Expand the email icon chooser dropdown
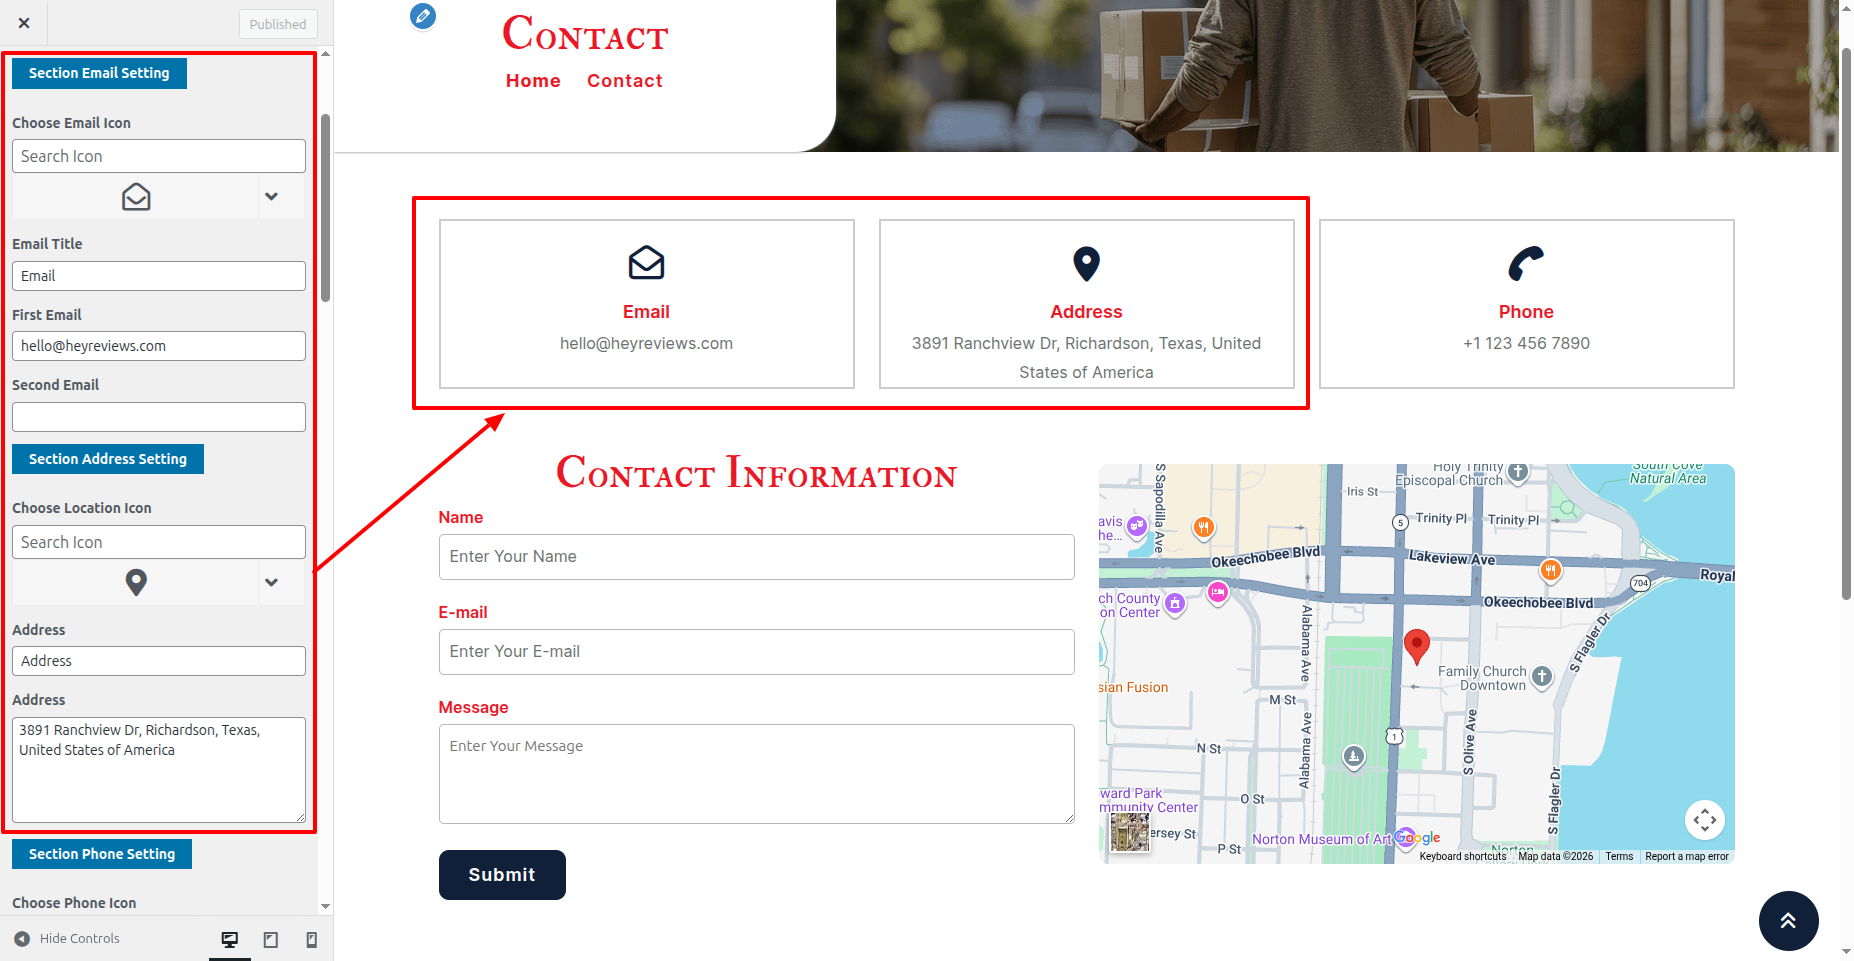The image size is (1854, 961). (271, 197)
